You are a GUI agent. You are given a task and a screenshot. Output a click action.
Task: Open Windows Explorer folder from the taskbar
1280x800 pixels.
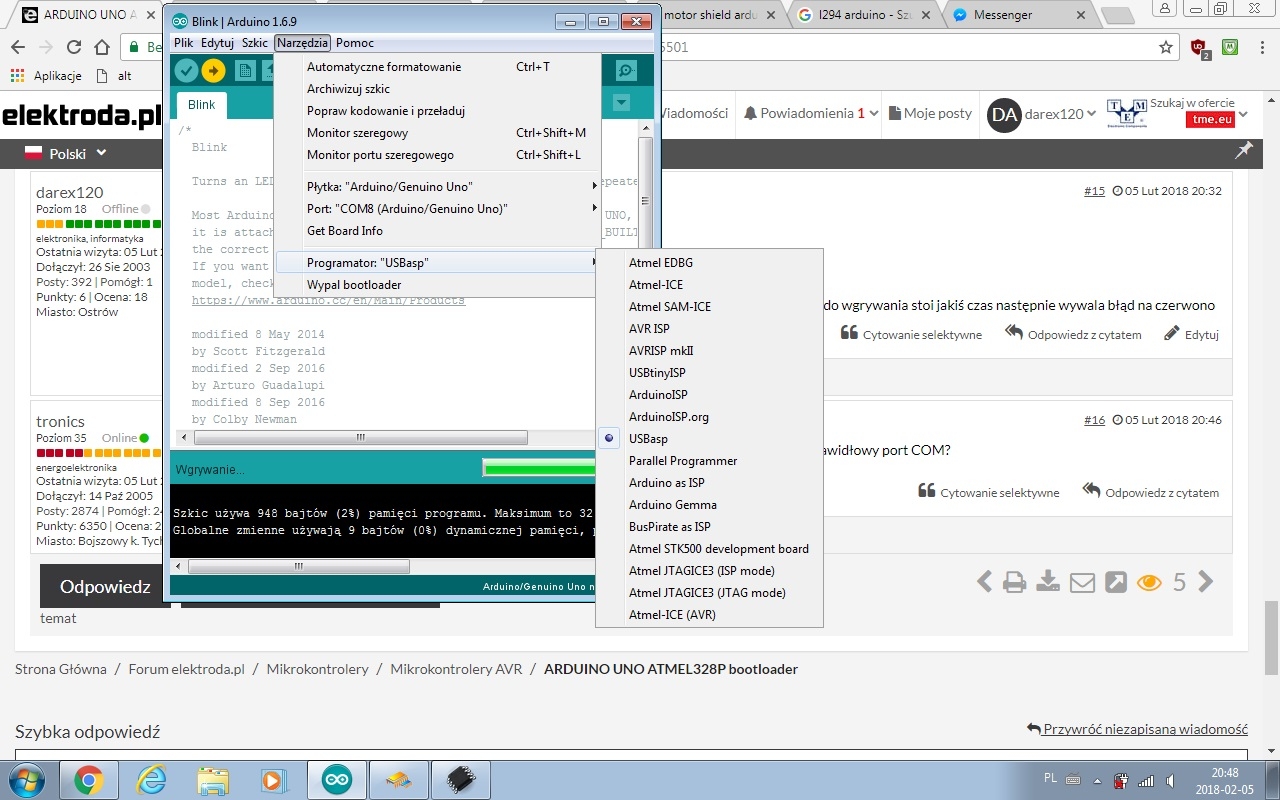coord(212,780)
